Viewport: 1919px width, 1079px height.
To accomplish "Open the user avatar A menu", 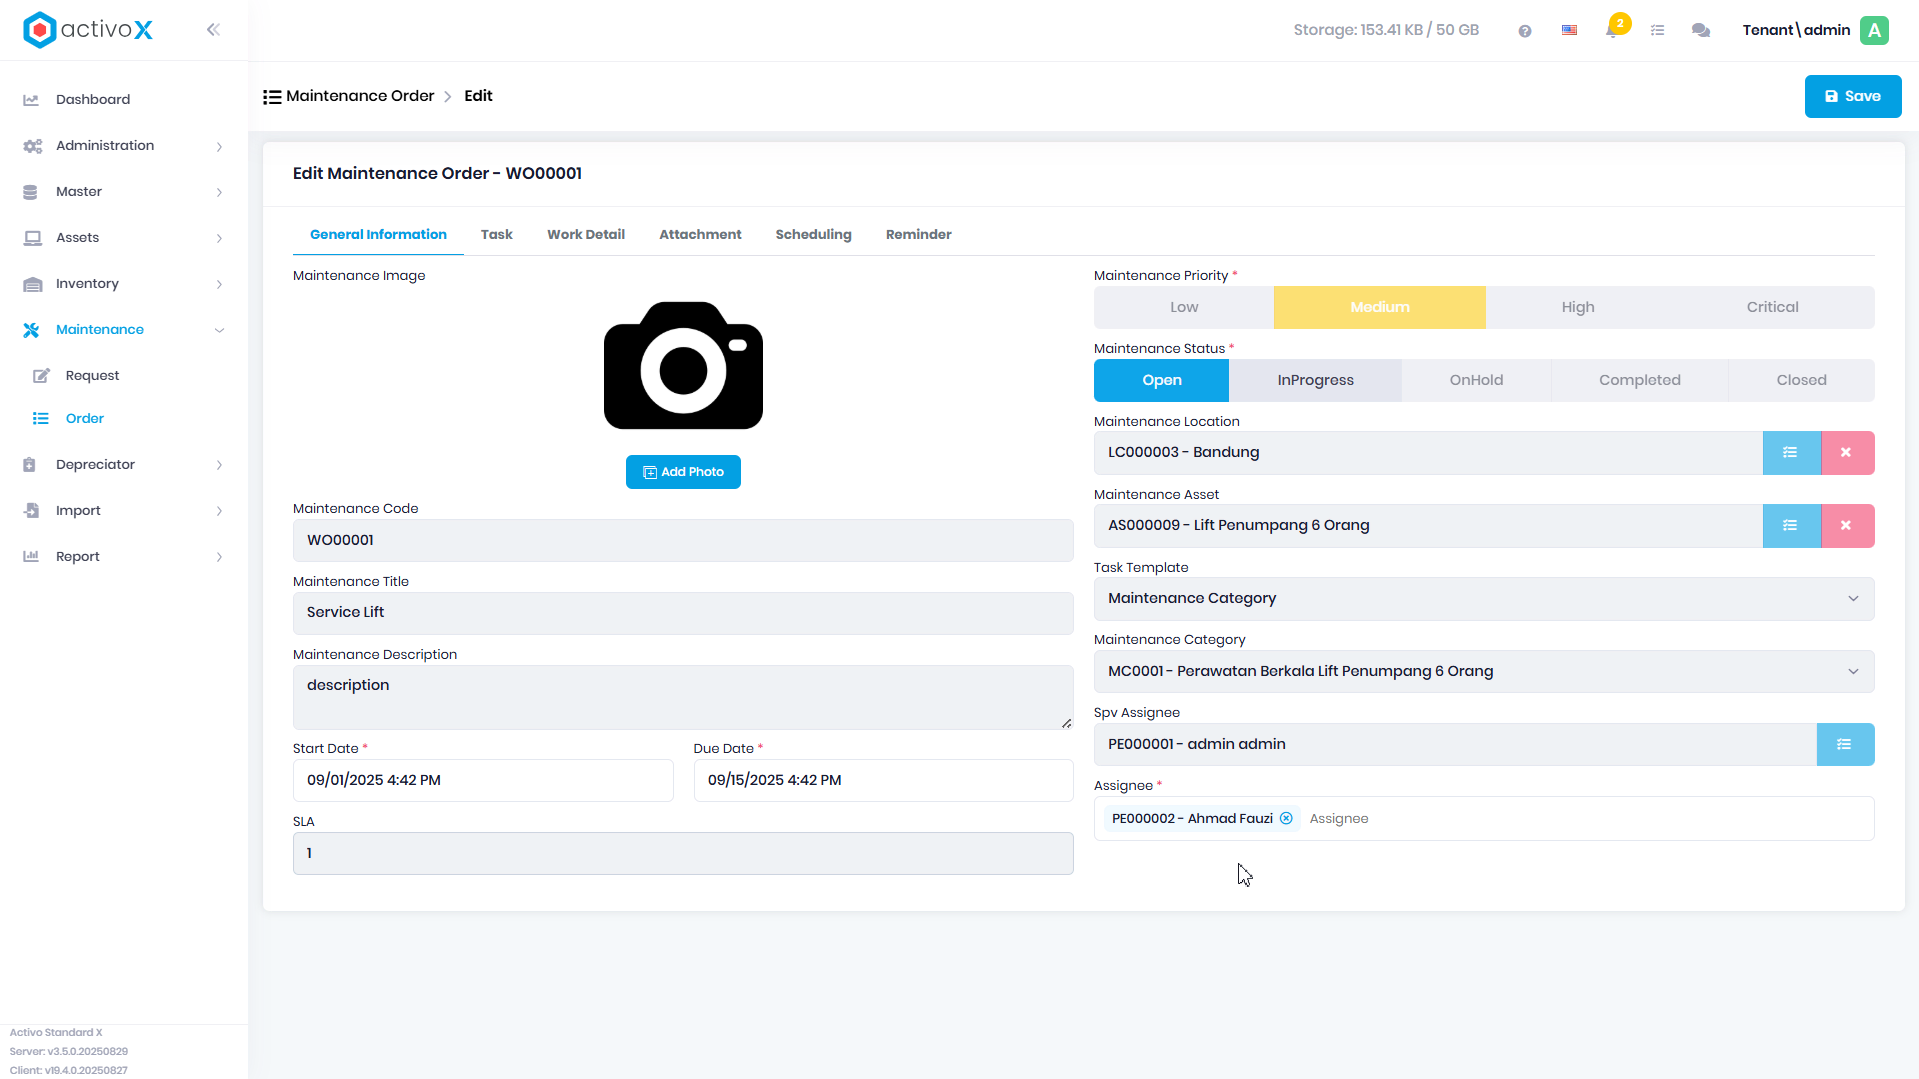I will coord(1875,30).
